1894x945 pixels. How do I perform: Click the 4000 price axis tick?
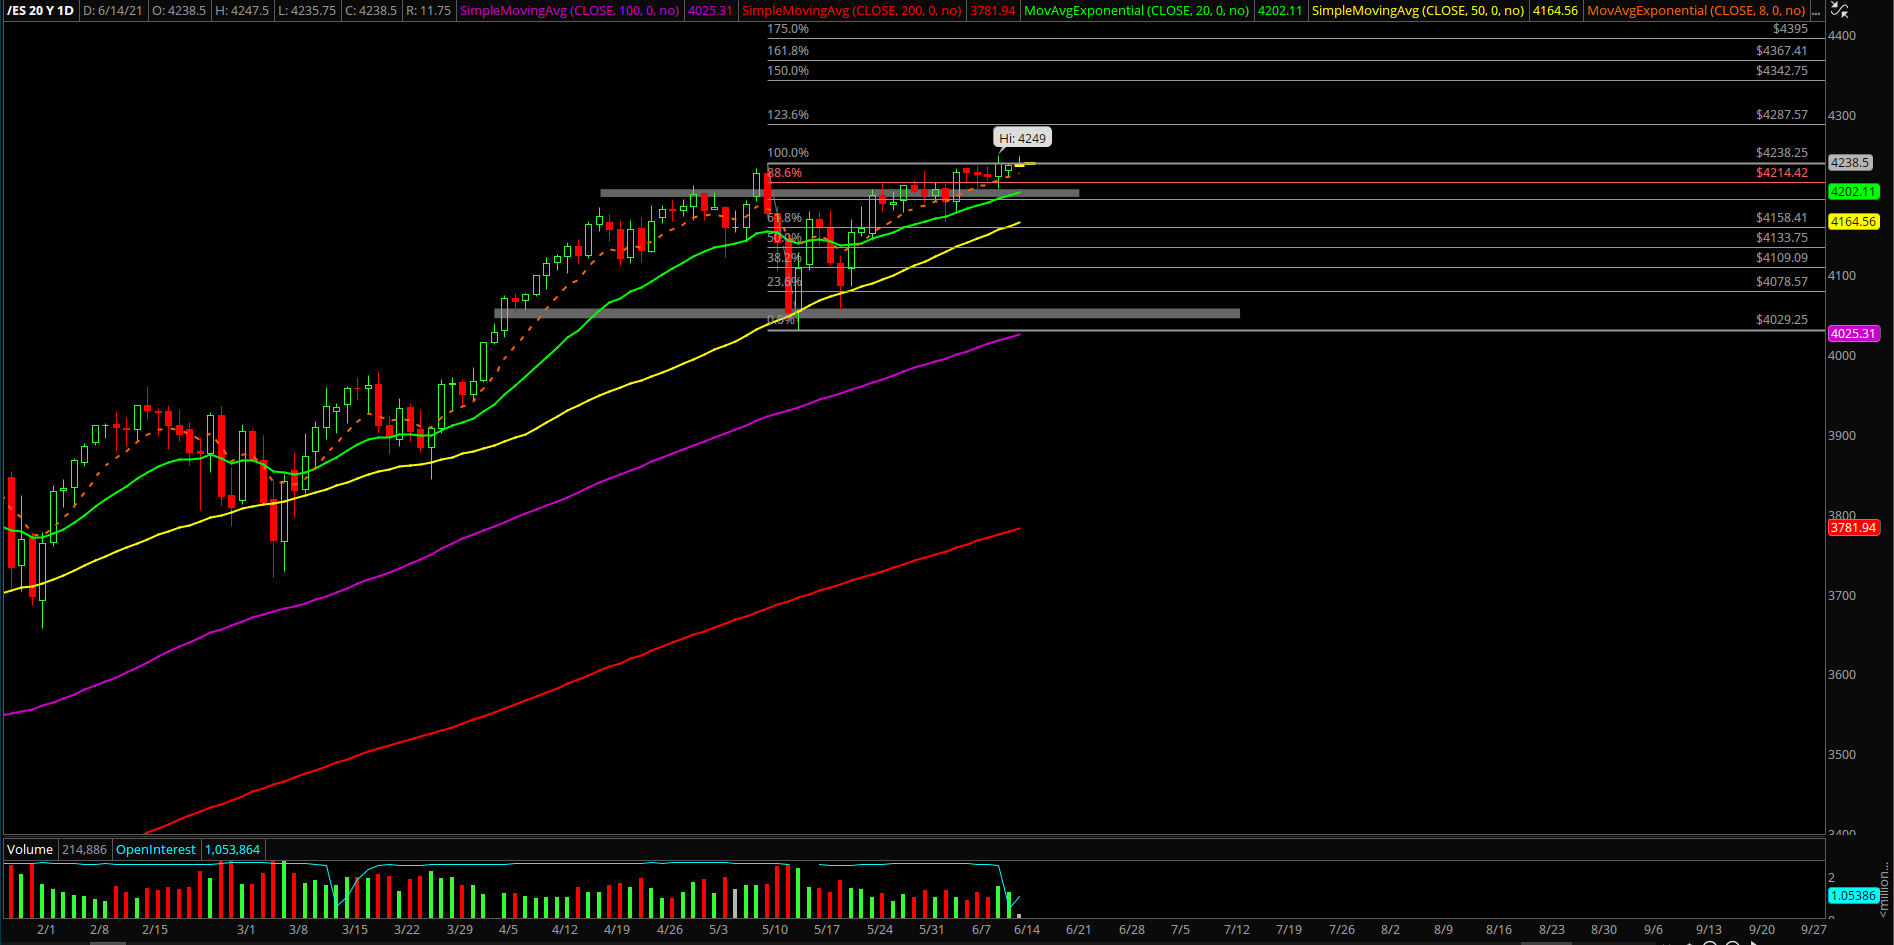[x=1842, y=356]
